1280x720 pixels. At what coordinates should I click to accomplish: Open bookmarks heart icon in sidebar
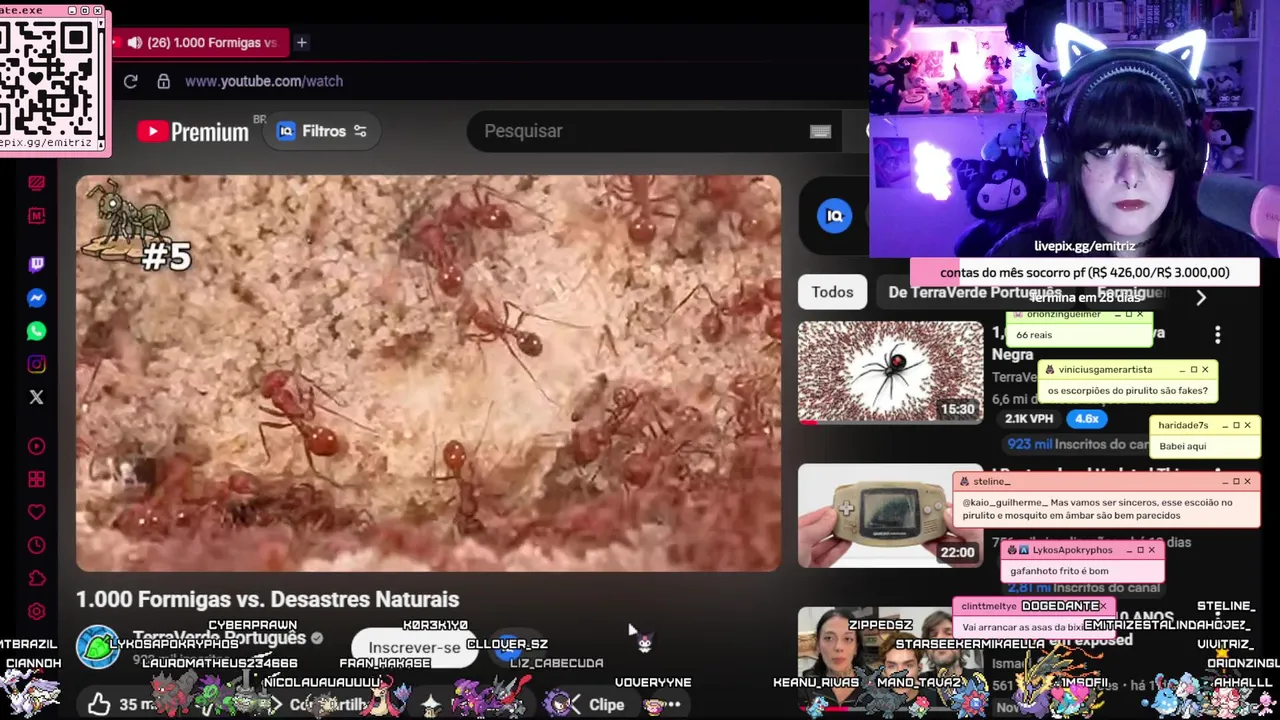(37, 512)
